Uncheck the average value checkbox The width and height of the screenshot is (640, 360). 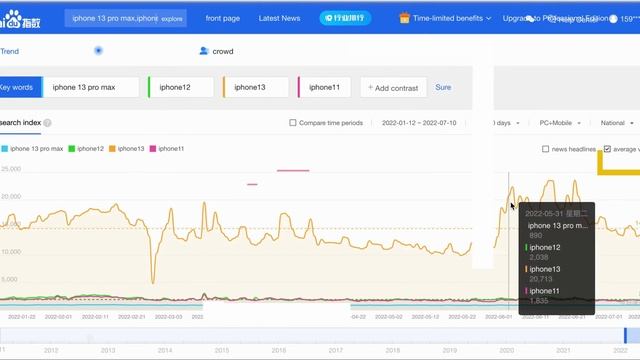point(607,149)
